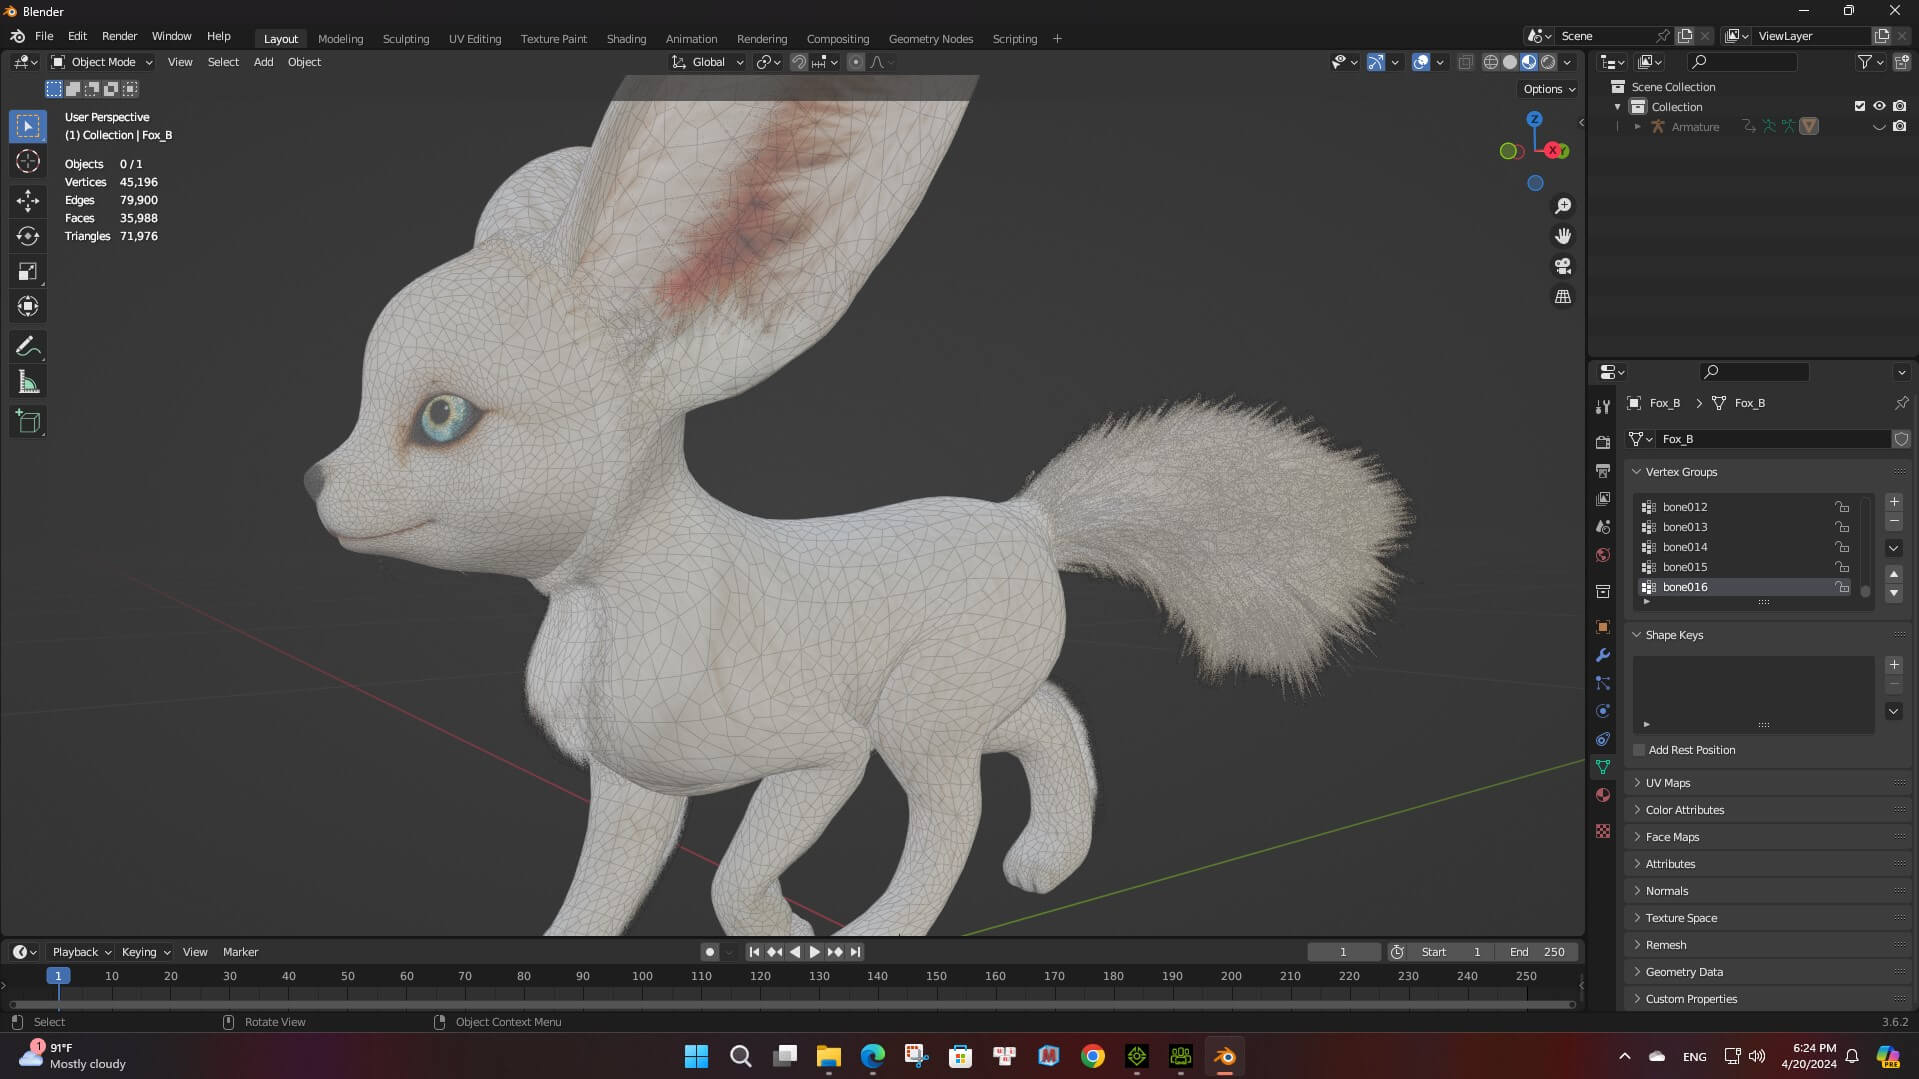Jump to the end frame button
Screen dimensions: 1919x1079
pyautogui.click(x=855, y=952)
